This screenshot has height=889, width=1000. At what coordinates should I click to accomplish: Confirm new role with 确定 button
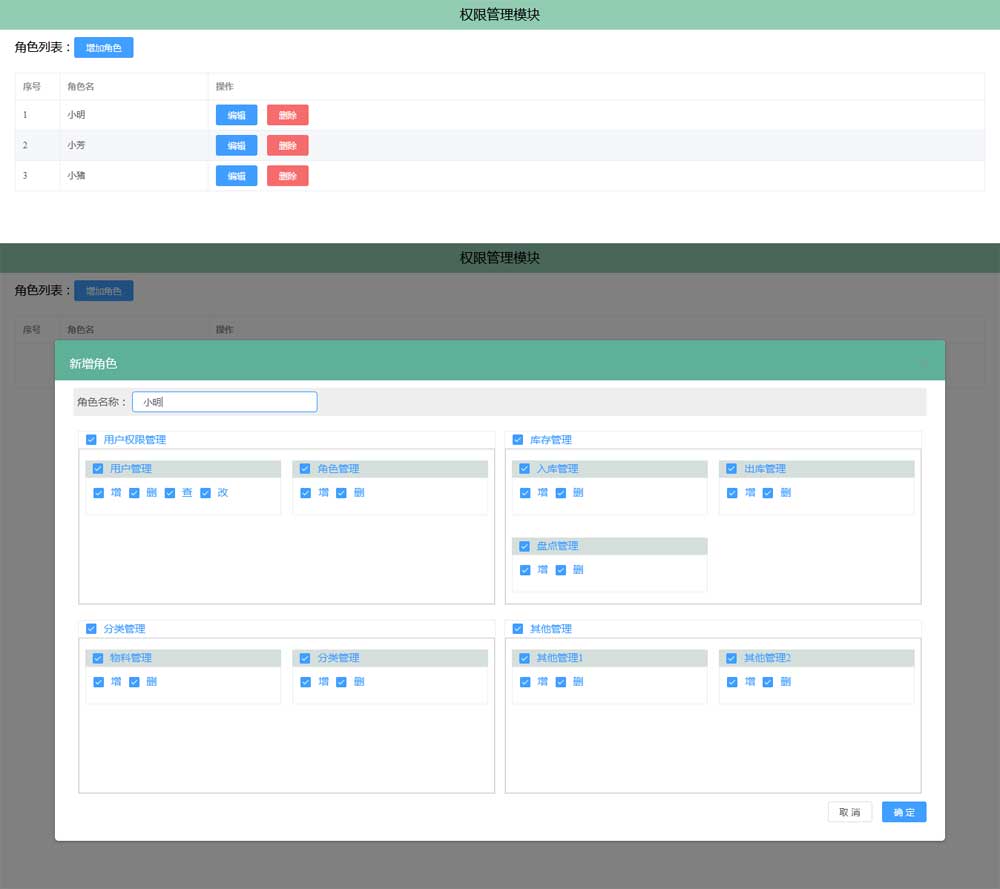tap(904, 812)
